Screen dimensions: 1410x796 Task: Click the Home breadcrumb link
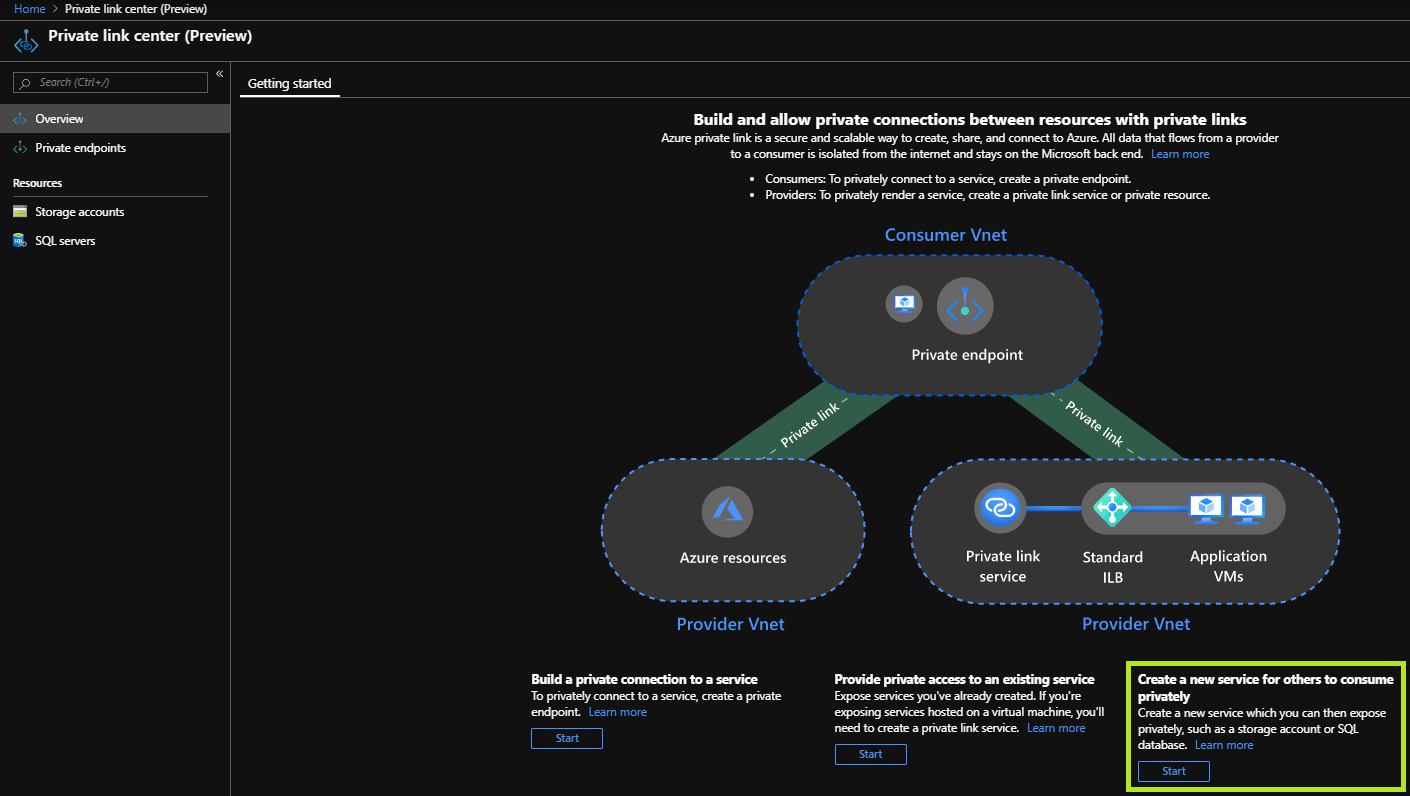click(x=30, y=9)
